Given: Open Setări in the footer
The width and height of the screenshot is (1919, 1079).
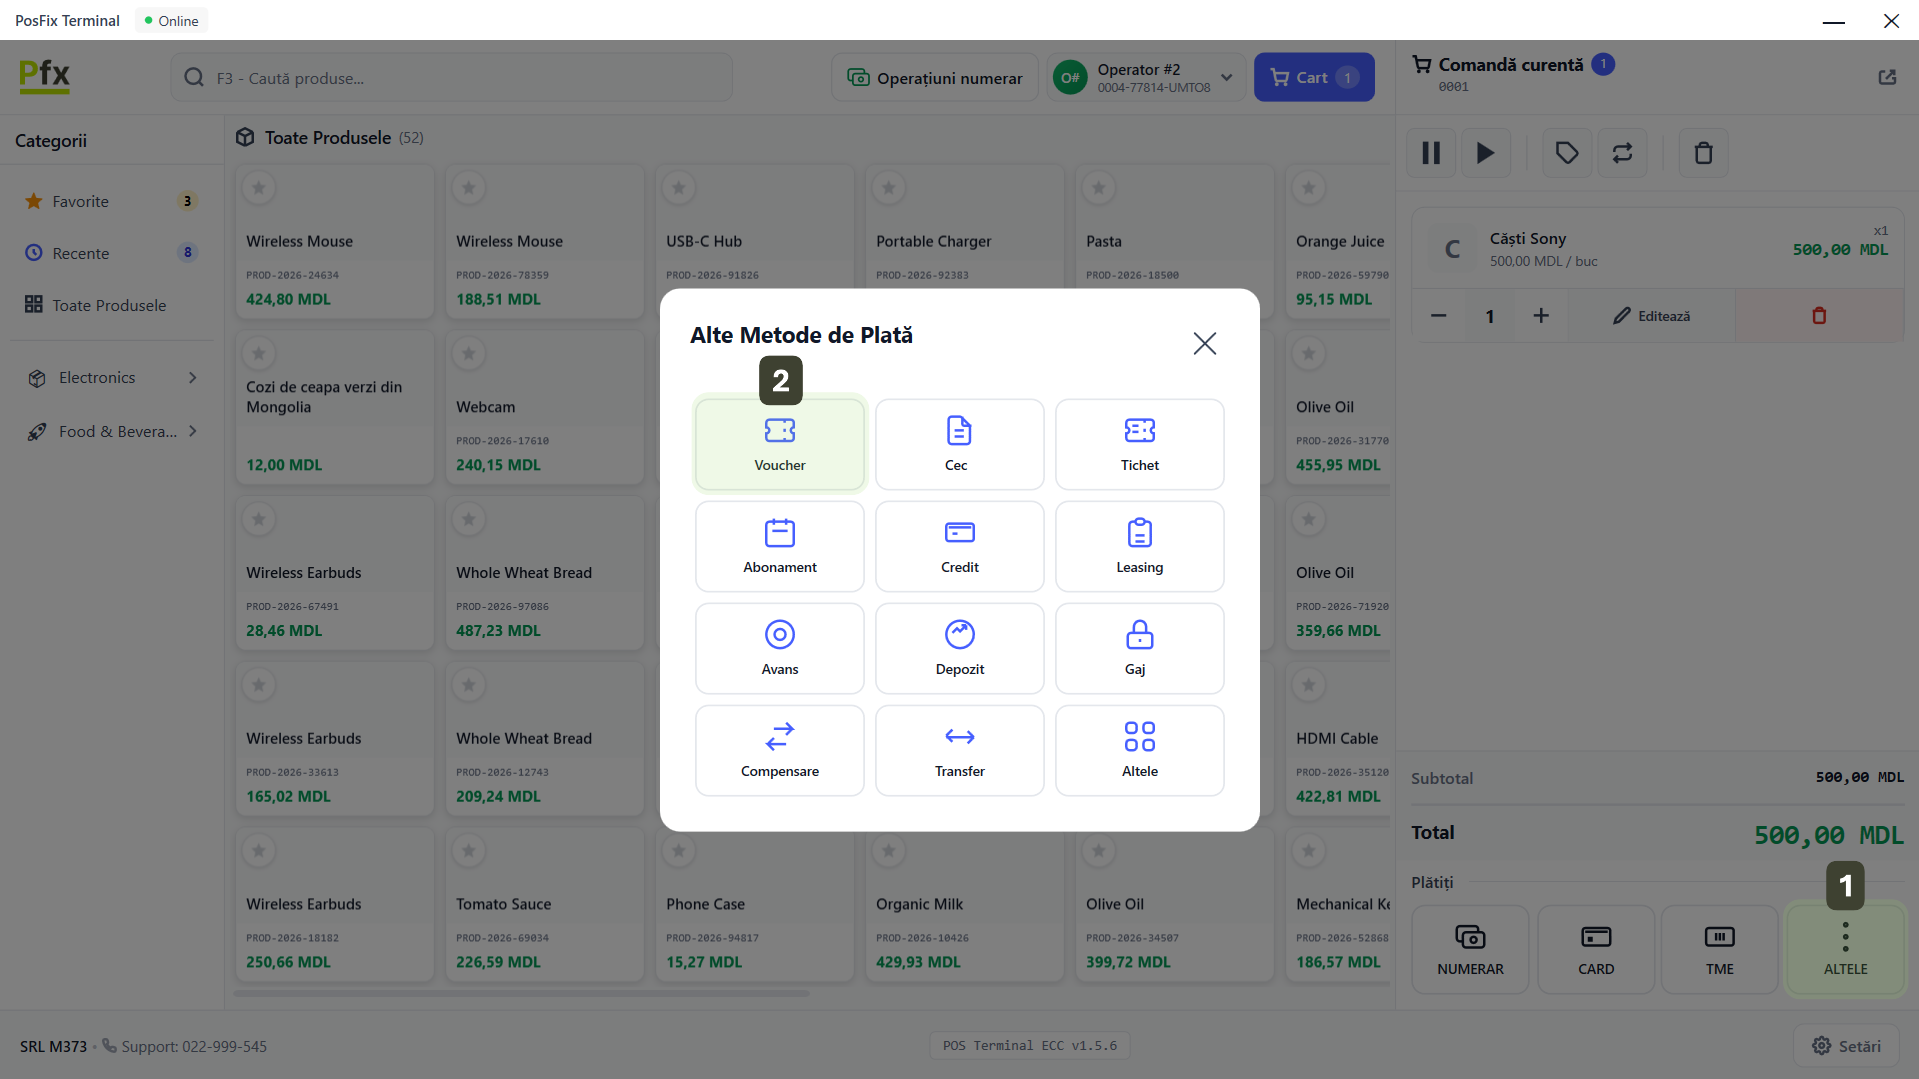Looking at the screenshot, I should 1846,1046.
